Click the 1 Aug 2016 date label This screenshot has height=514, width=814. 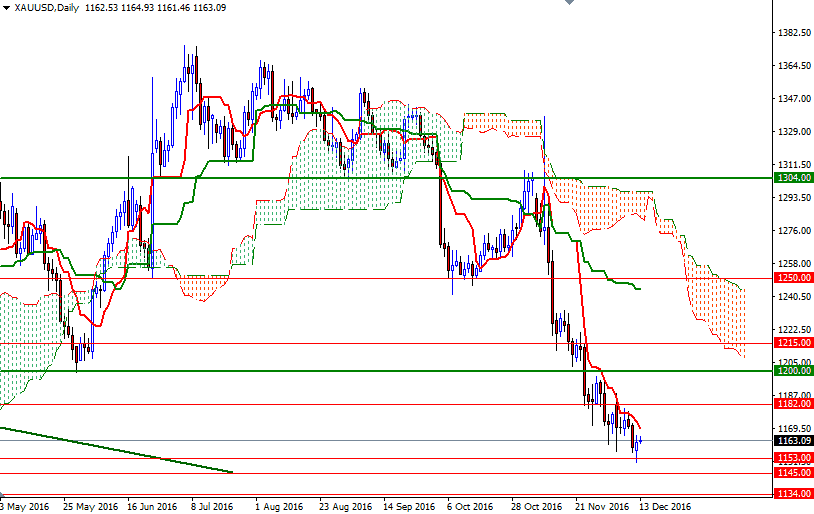click(x=277, y=506)
